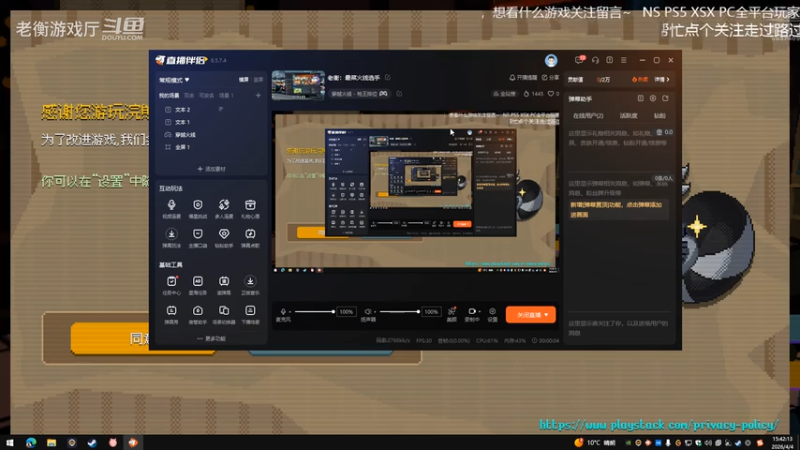Open the beauty filter icon
800x450 pixels.
coord(452,311)
